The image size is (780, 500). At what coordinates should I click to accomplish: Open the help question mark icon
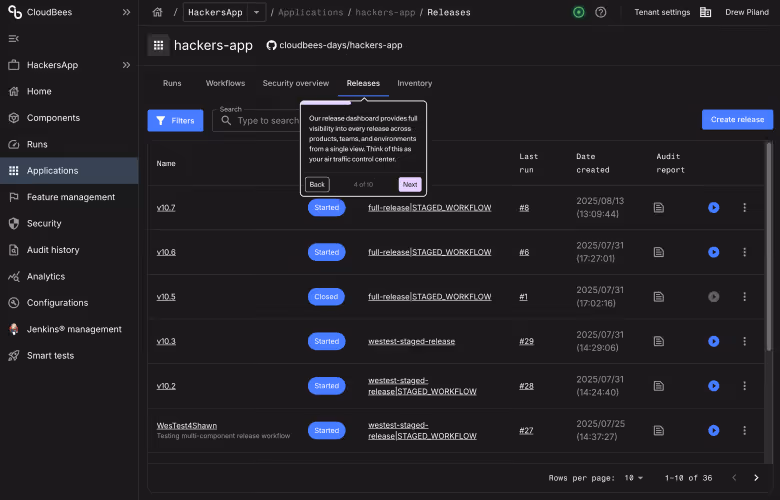pos(600,12)
